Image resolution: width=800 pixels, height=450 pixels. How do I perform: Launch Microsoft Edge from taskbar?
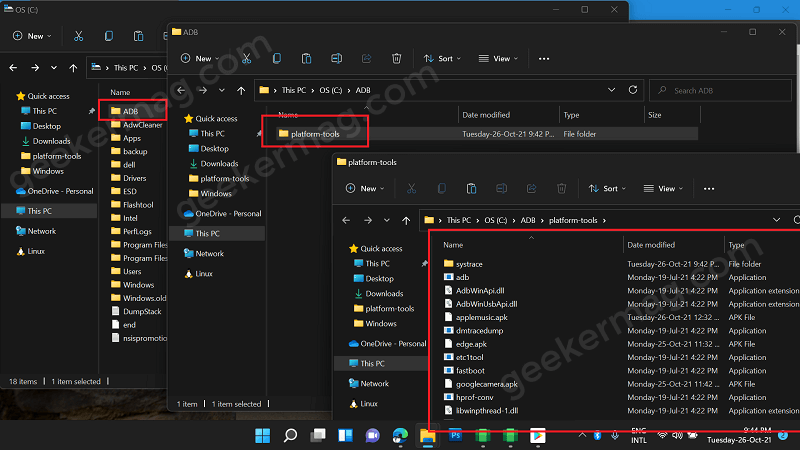400,436
